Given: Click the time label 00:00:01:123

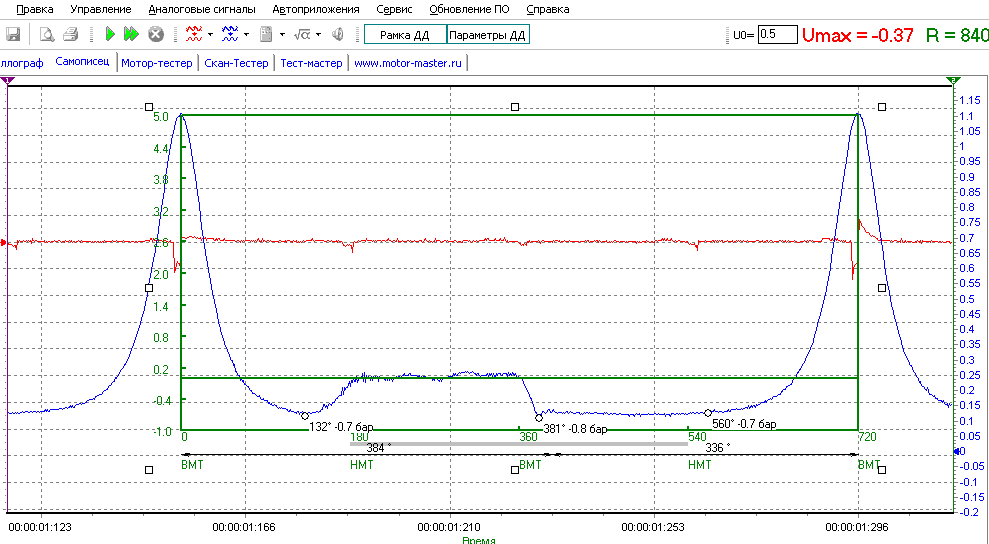Looking at the screenshot, I should click(42, 526).
